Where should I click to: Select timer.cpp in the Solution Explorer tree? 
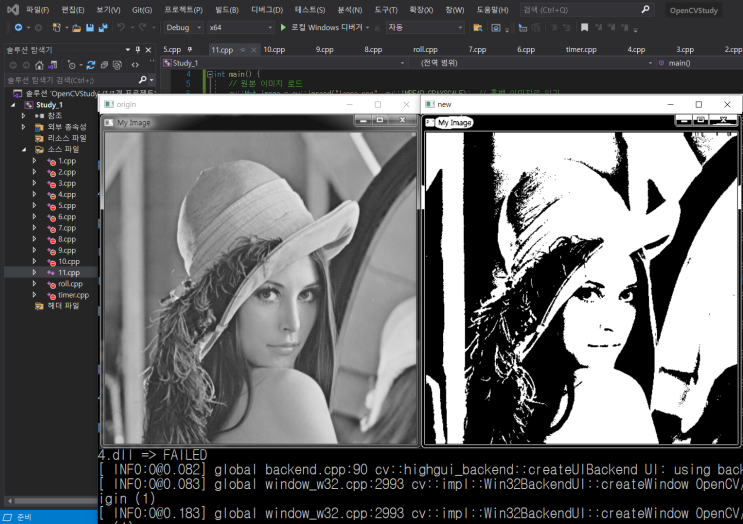73,295
